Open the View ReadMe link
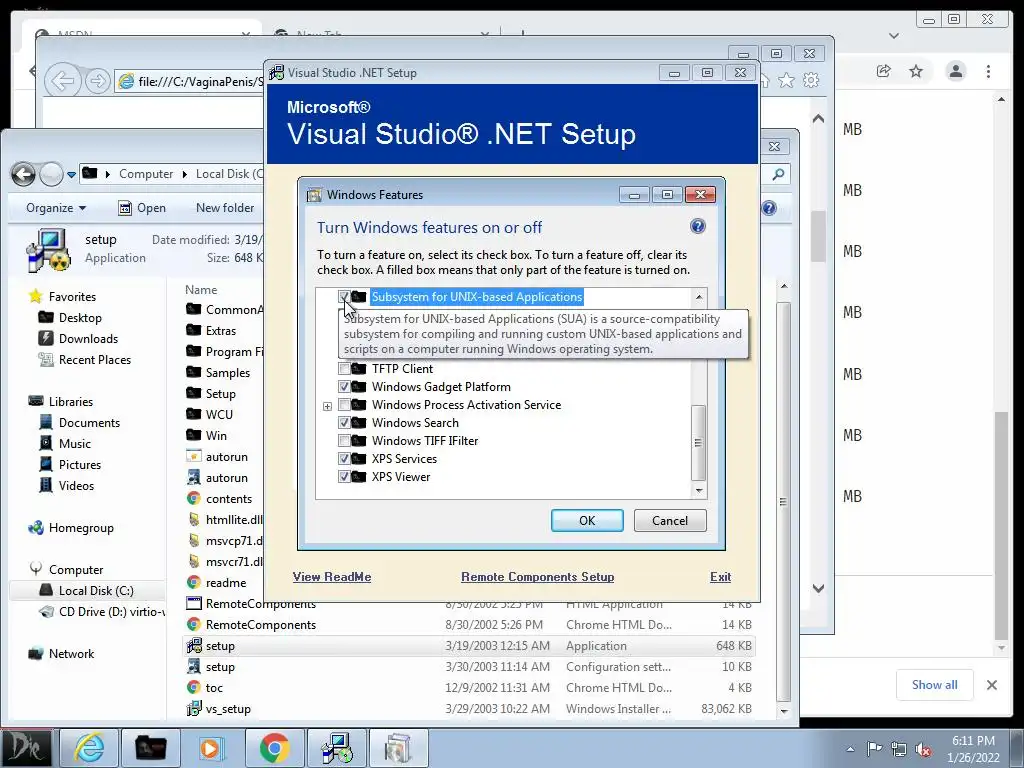 332,577
